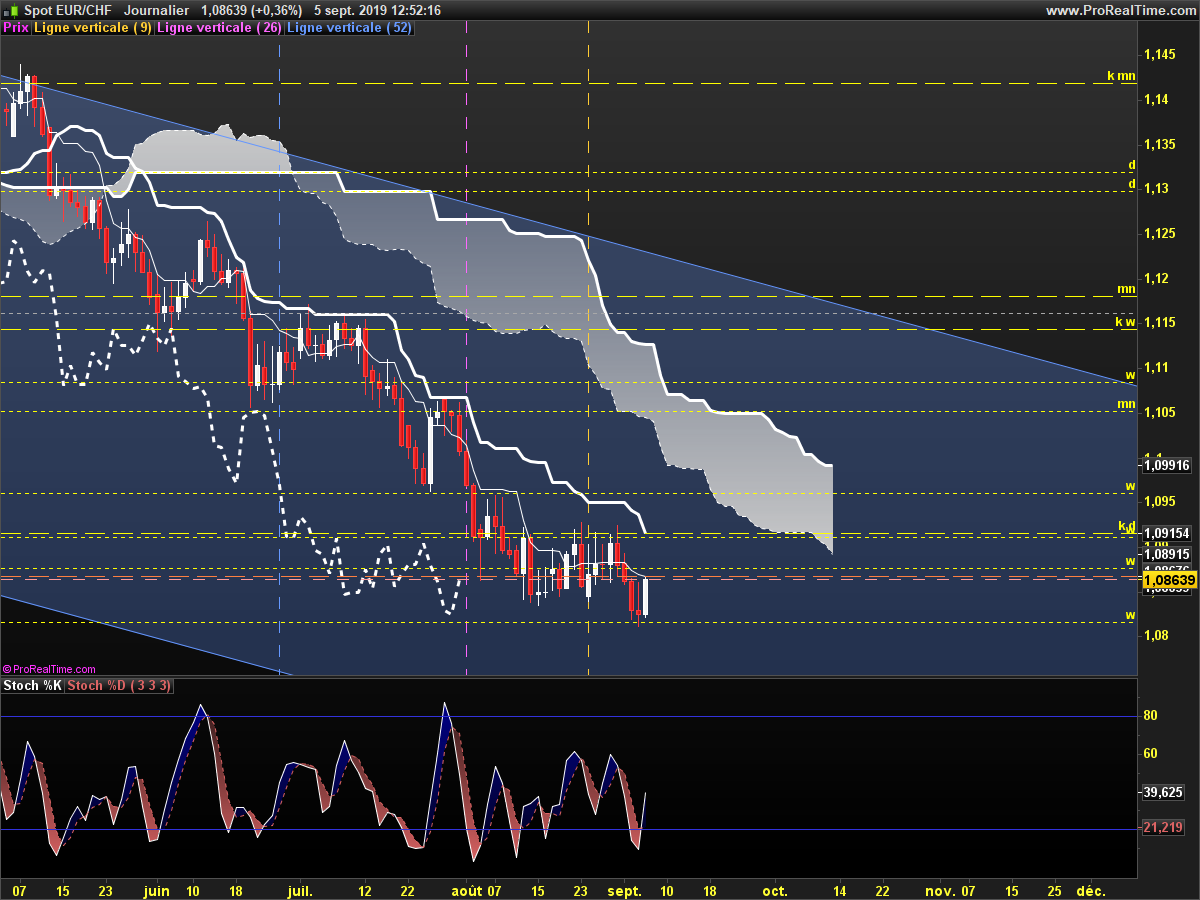Click the blue 80 overbought line in stochastic panel

(569, 716)
